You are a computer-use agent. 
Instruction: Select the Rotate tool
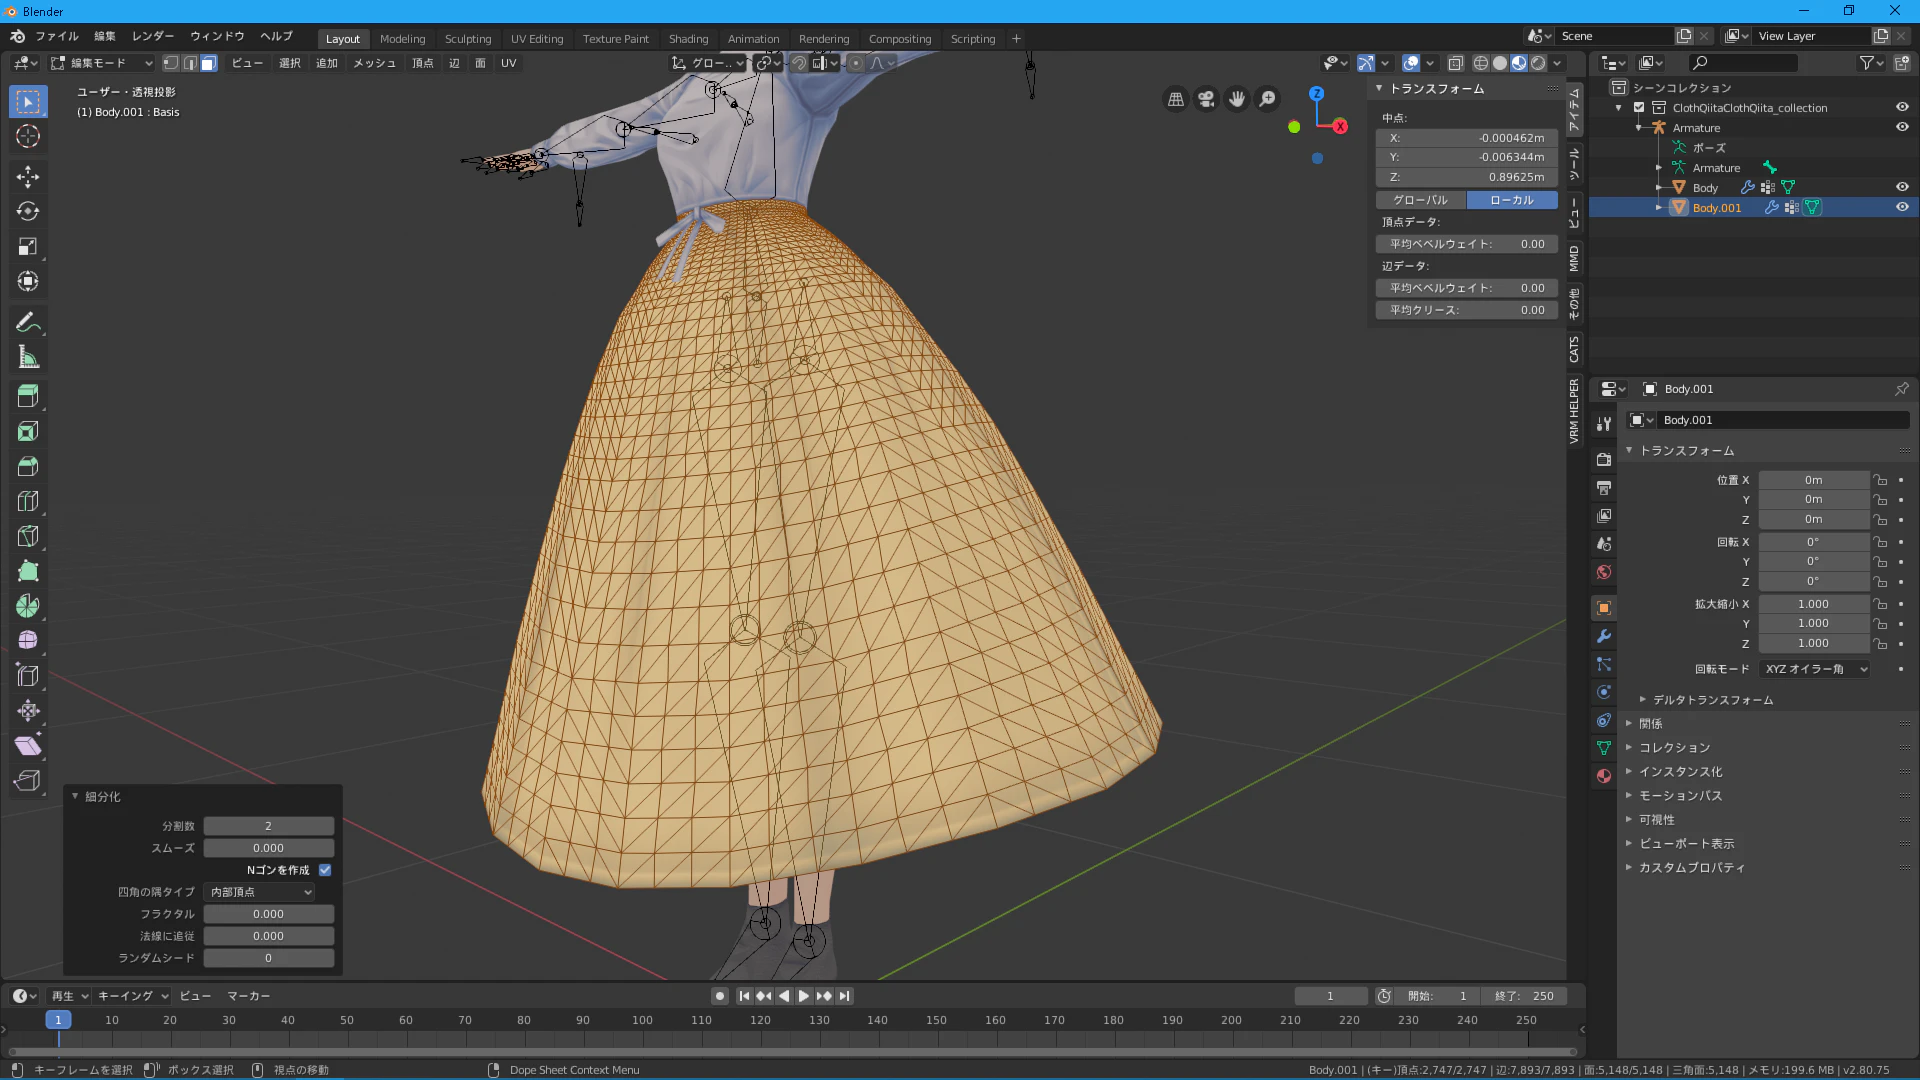pos(28,212)
